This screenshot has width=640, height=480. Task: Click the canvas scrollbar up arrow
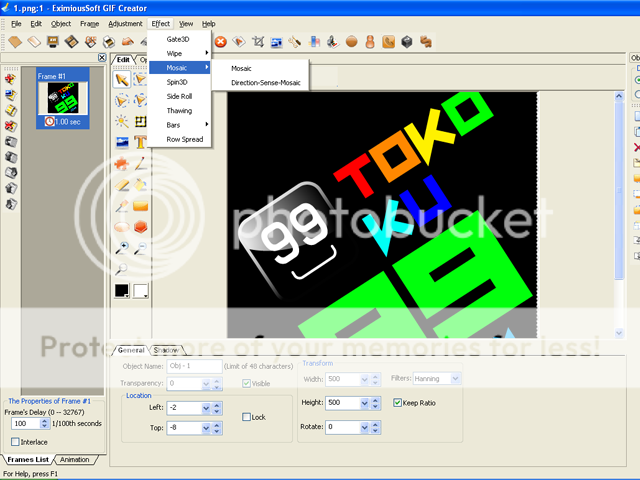pos(619,96)
